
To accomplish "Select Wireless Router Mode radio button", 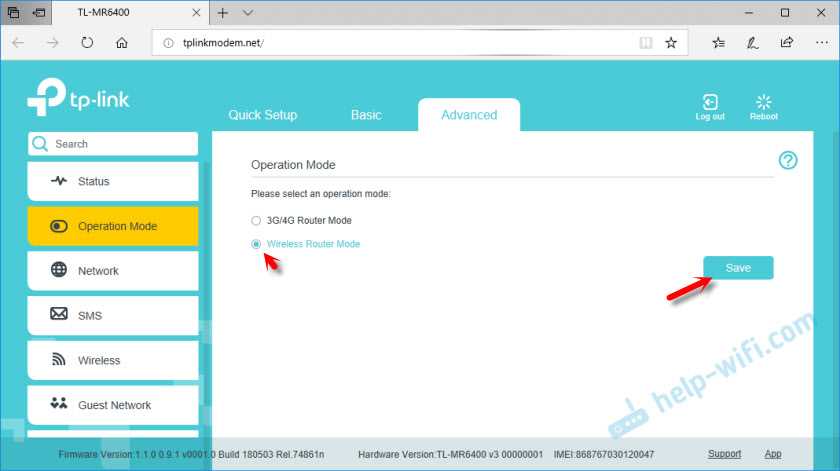I will click(x=256, y=244).
